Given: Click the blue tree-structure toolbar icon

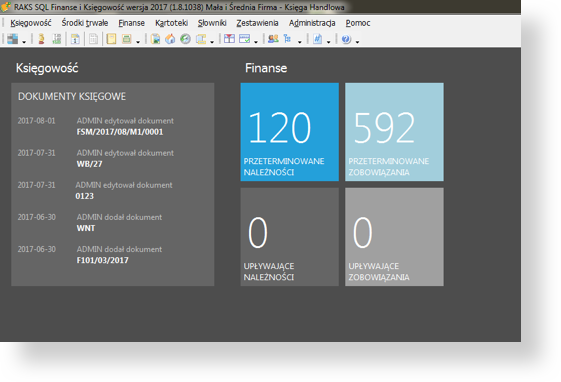Looking at the screenshot, I should [287, 39].
